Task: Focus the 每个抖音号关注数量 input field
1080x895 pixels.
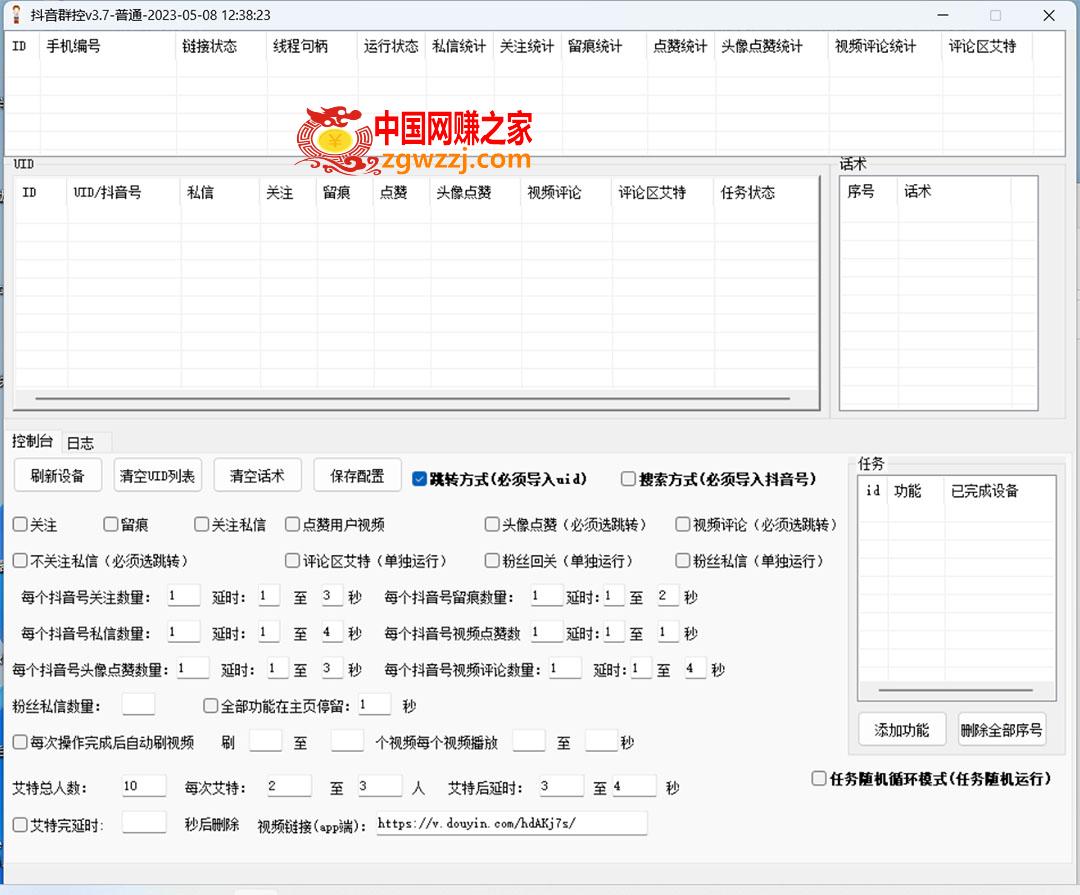Action: point(183,595)
